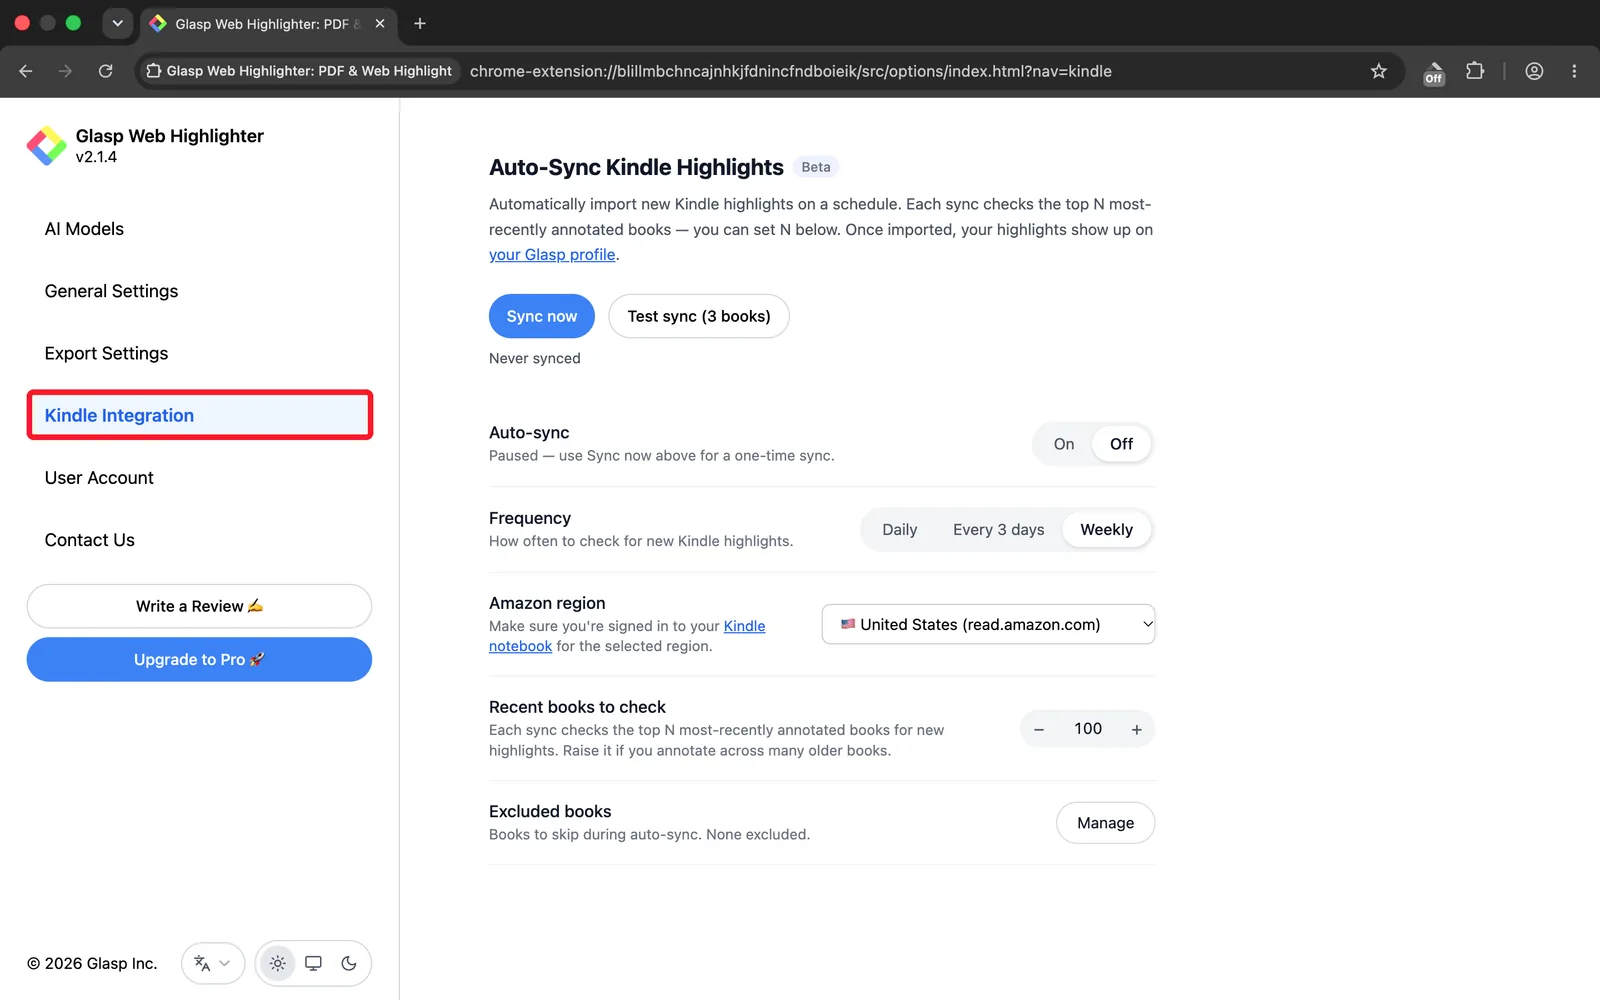This screenshot has width=1600, height=1000.
Task: Open the your Glasp profile link
Action: (x=552, y=255)
